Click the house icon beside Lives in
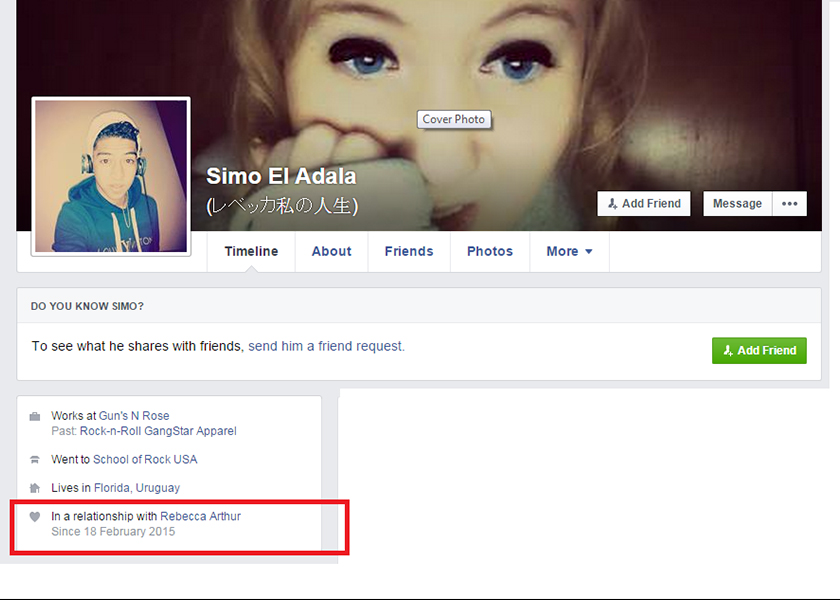Viewport: 840px width, 600px height. click(35, 488)
